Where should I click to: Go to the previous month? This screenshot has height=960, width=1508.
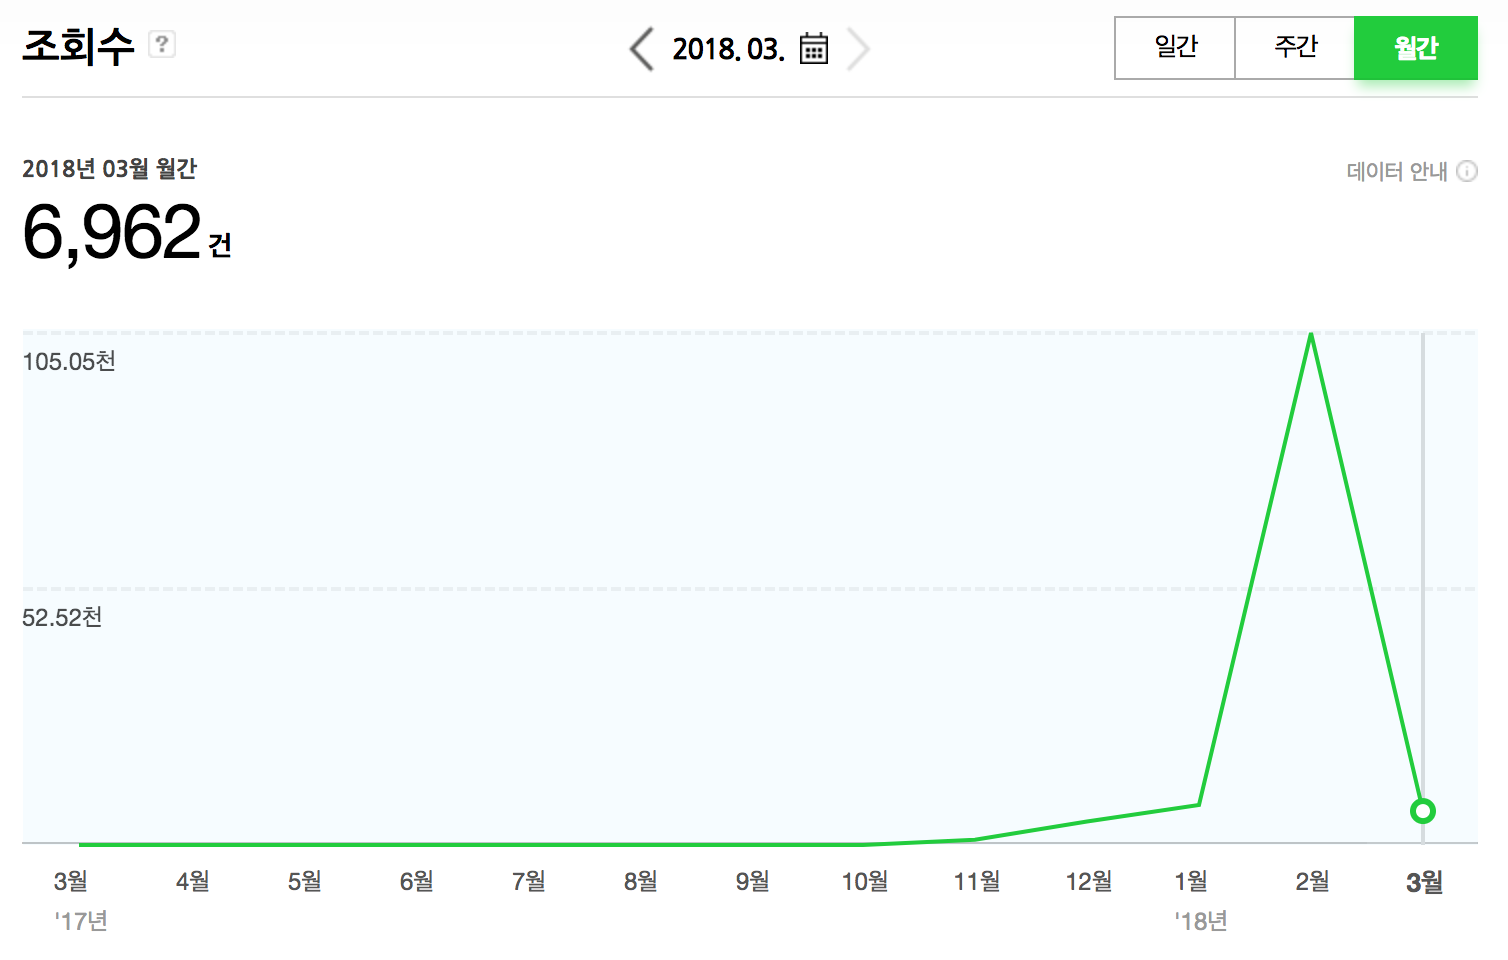click(641, 49)
